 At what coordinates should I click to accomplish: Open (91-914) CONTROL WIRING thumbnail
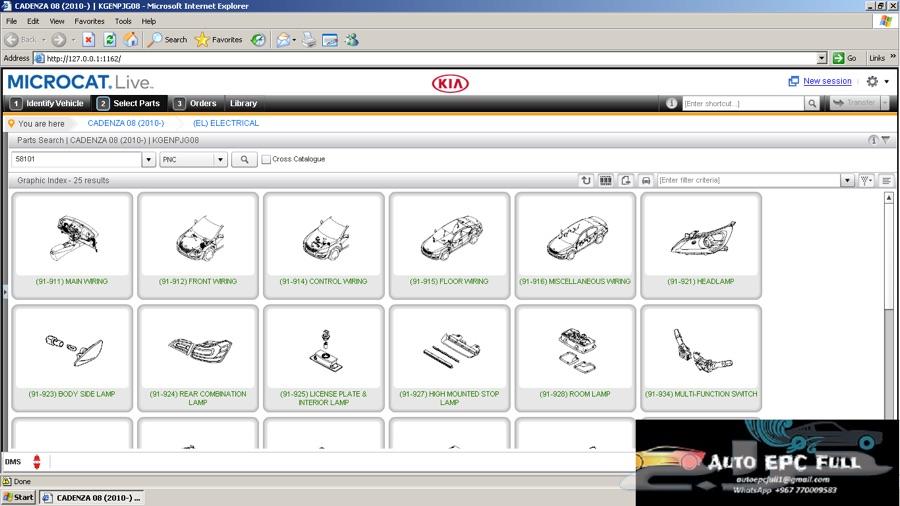pos(324,246)
